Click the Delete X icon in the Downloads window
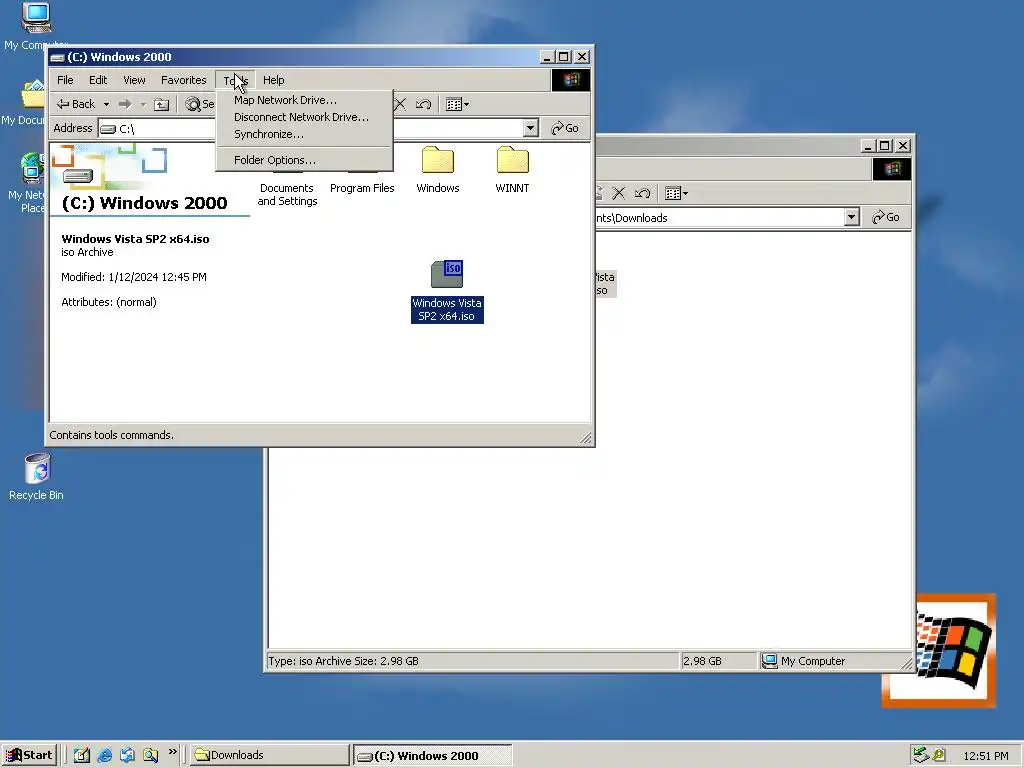 pos(618,193)
